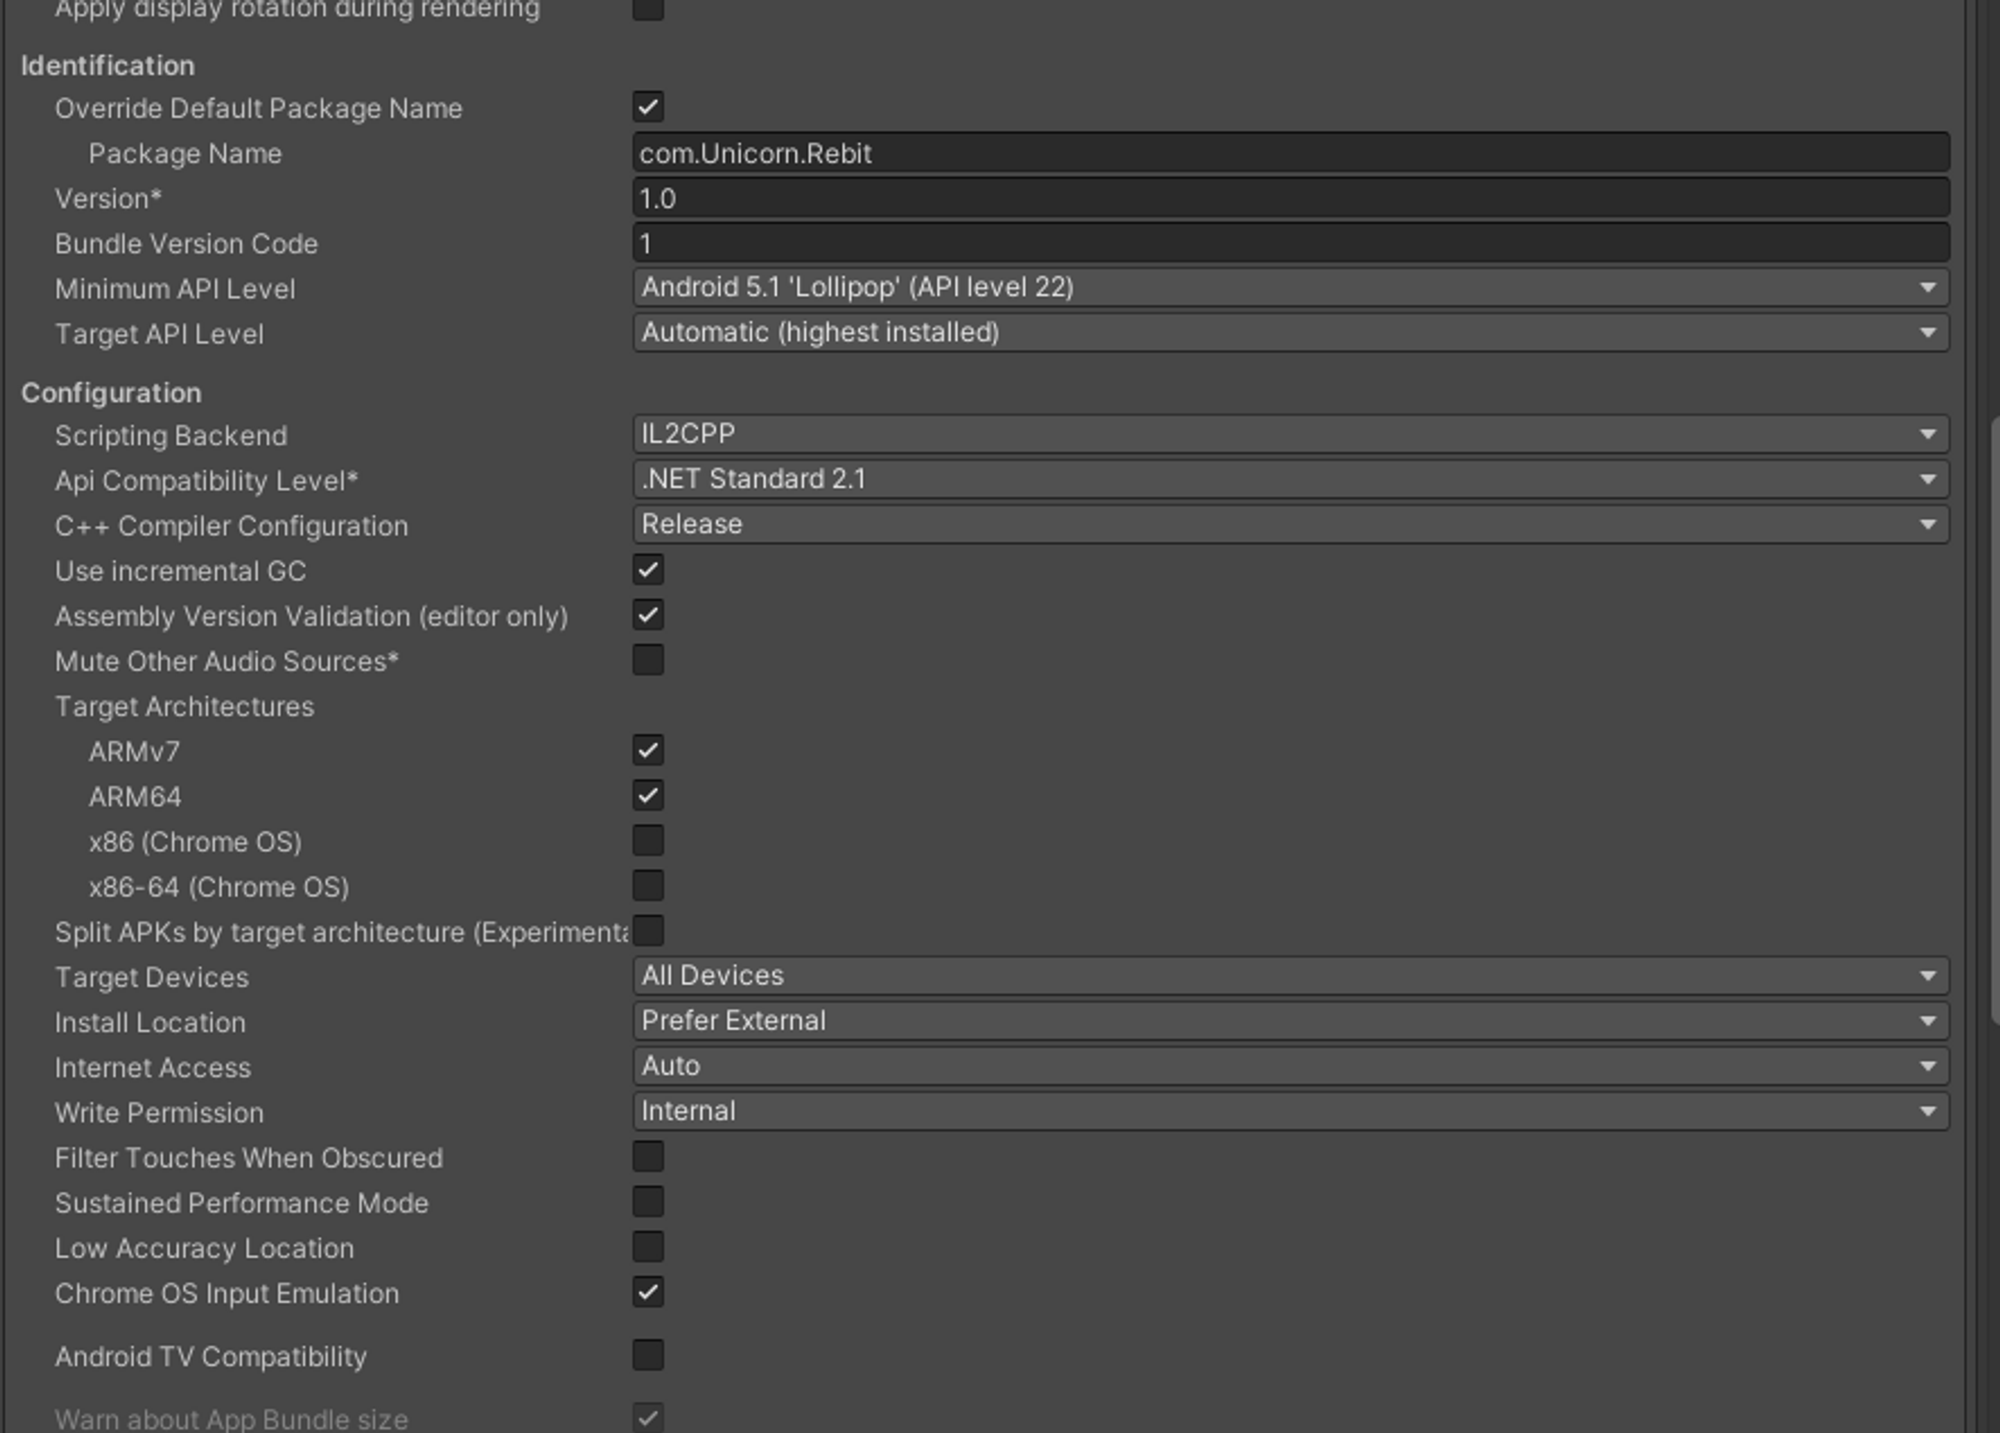The width and height of the screenshot is (2000, 1433).
Task: Click the Bundle Version Code field
Action: click(1290, 243)
